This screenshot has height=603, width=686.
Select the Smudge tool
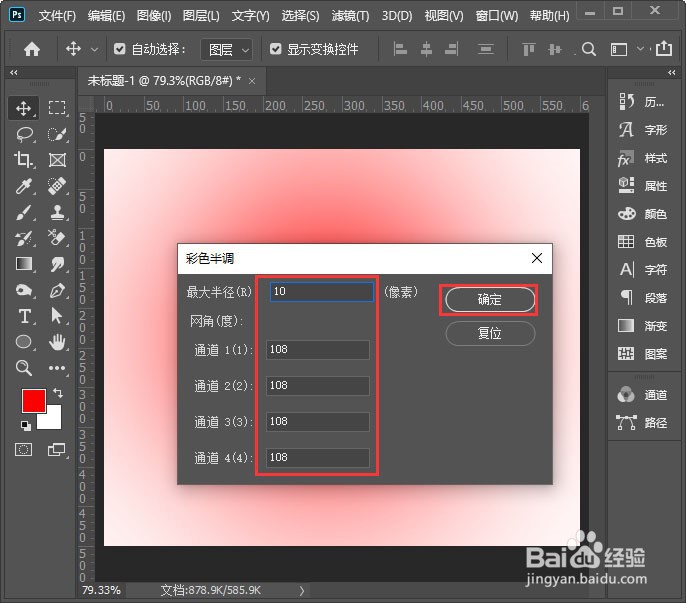pyautogui.click(x=57, y=264)
